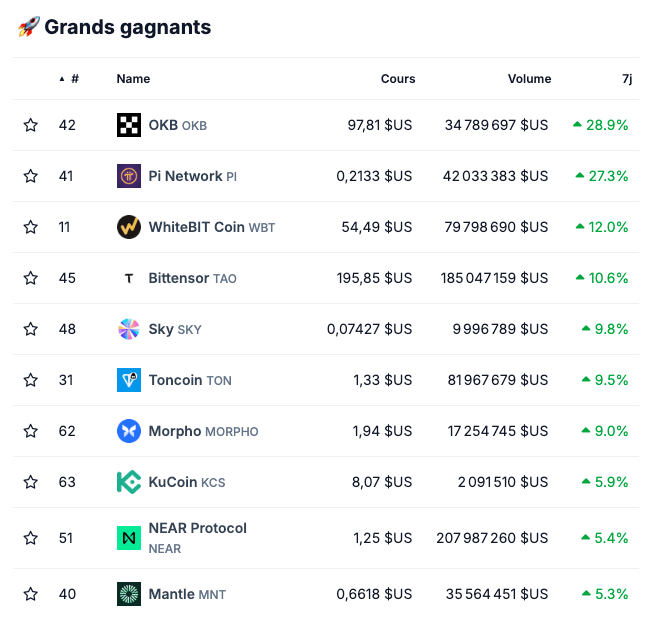
Task: Click the OKB coin logo icon
Action: click(x=129, y=125)
